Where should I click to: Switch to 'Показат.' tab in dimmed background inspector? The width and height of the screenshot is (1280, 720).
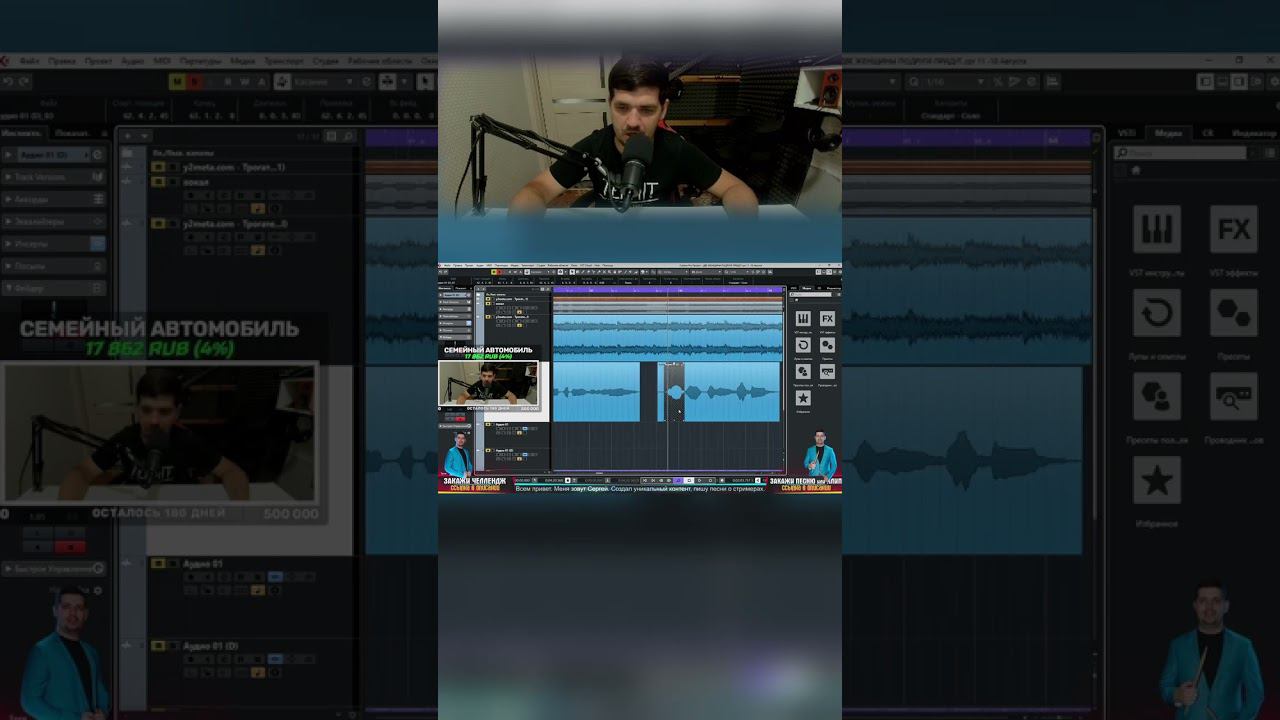tap(73, 133)
